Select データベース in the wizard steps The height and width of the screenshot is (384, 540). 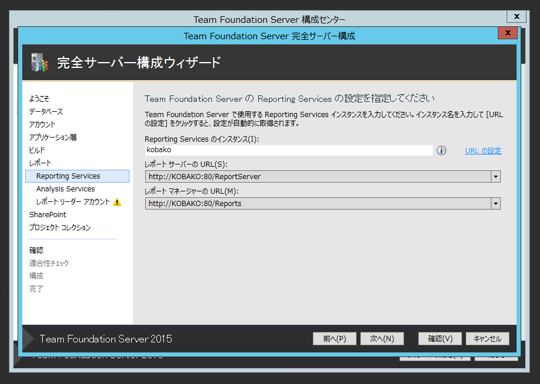(x=46, y=112)
